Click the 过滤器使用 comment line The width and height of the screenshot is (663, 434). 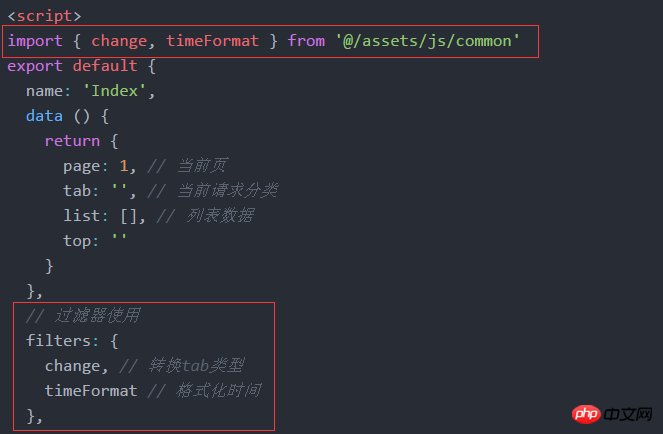pyautogui.click(x=83, y=316)
